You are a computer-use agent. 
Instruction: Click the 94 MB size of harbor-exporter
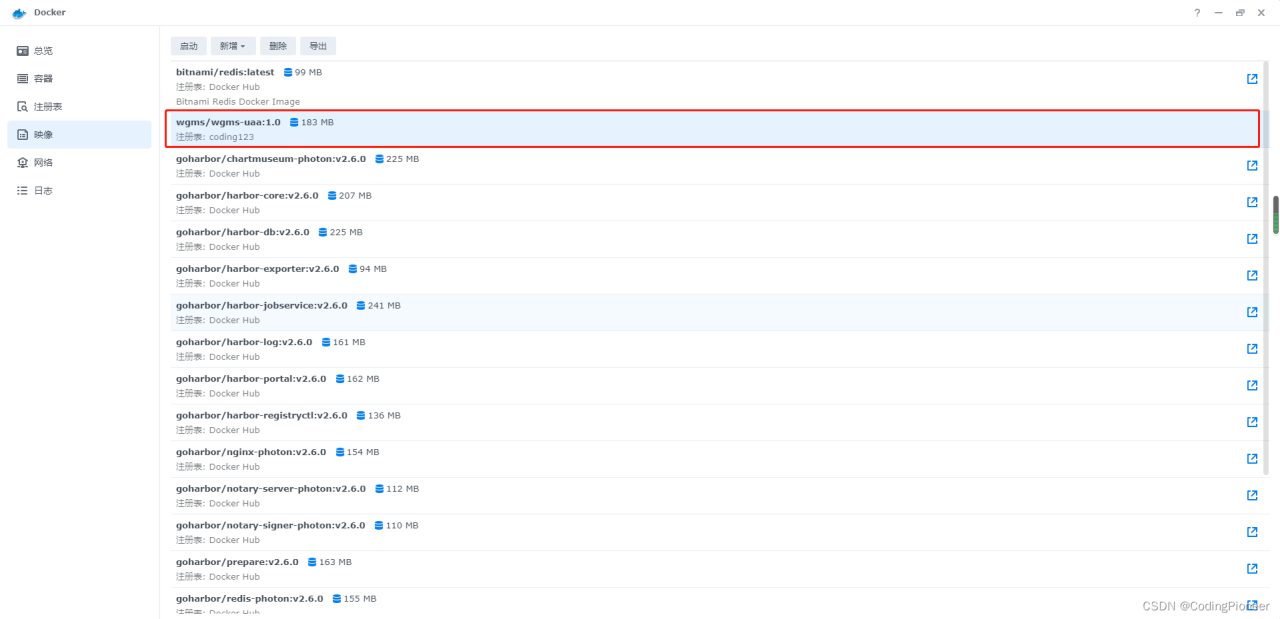point(373,269)
